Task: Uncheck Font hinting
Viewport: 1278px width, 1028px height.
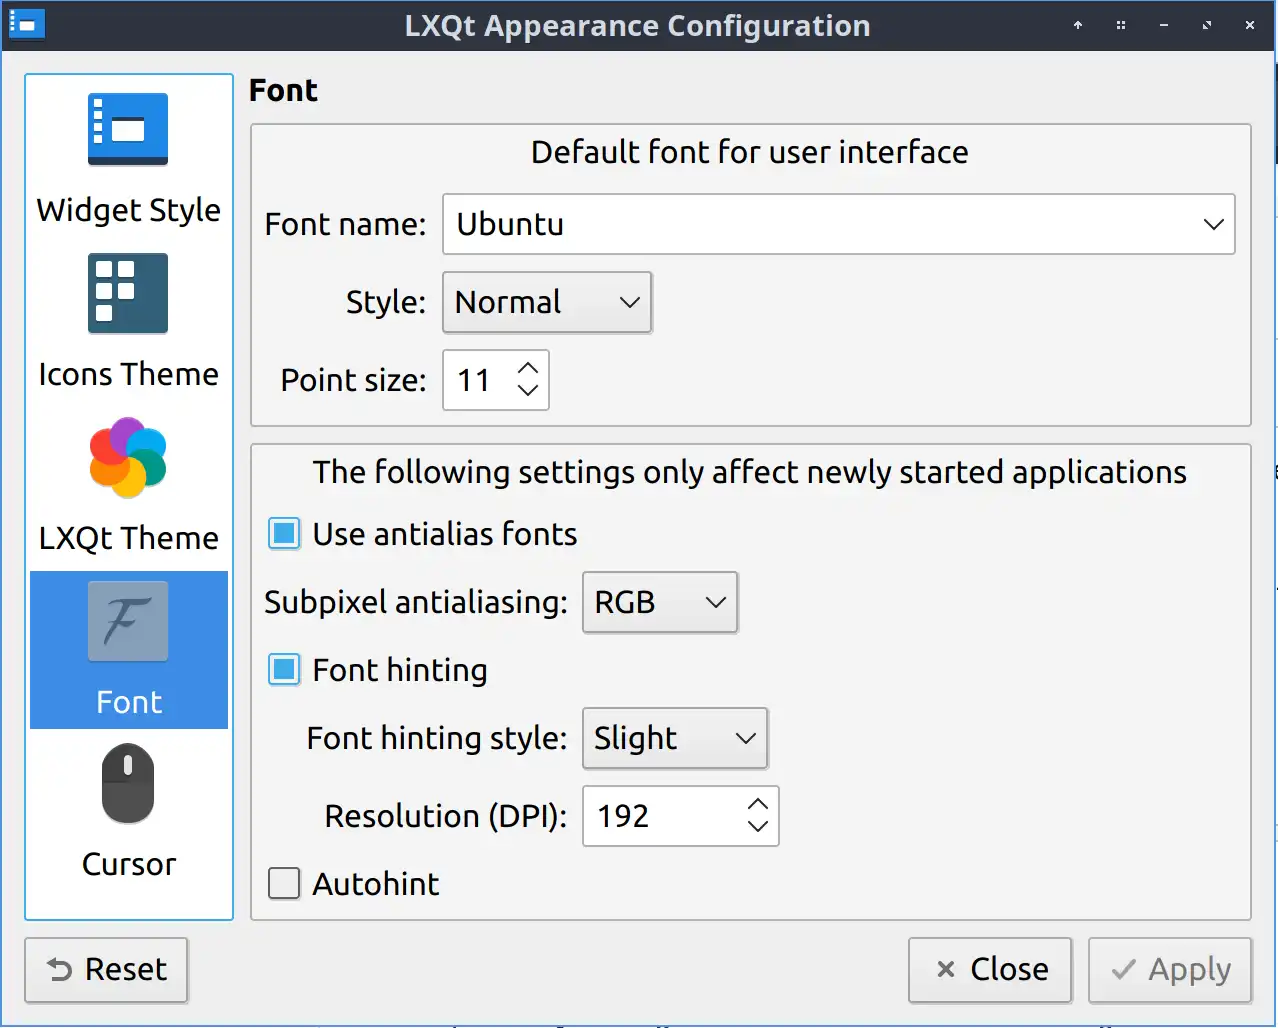Action: [284, 670]
